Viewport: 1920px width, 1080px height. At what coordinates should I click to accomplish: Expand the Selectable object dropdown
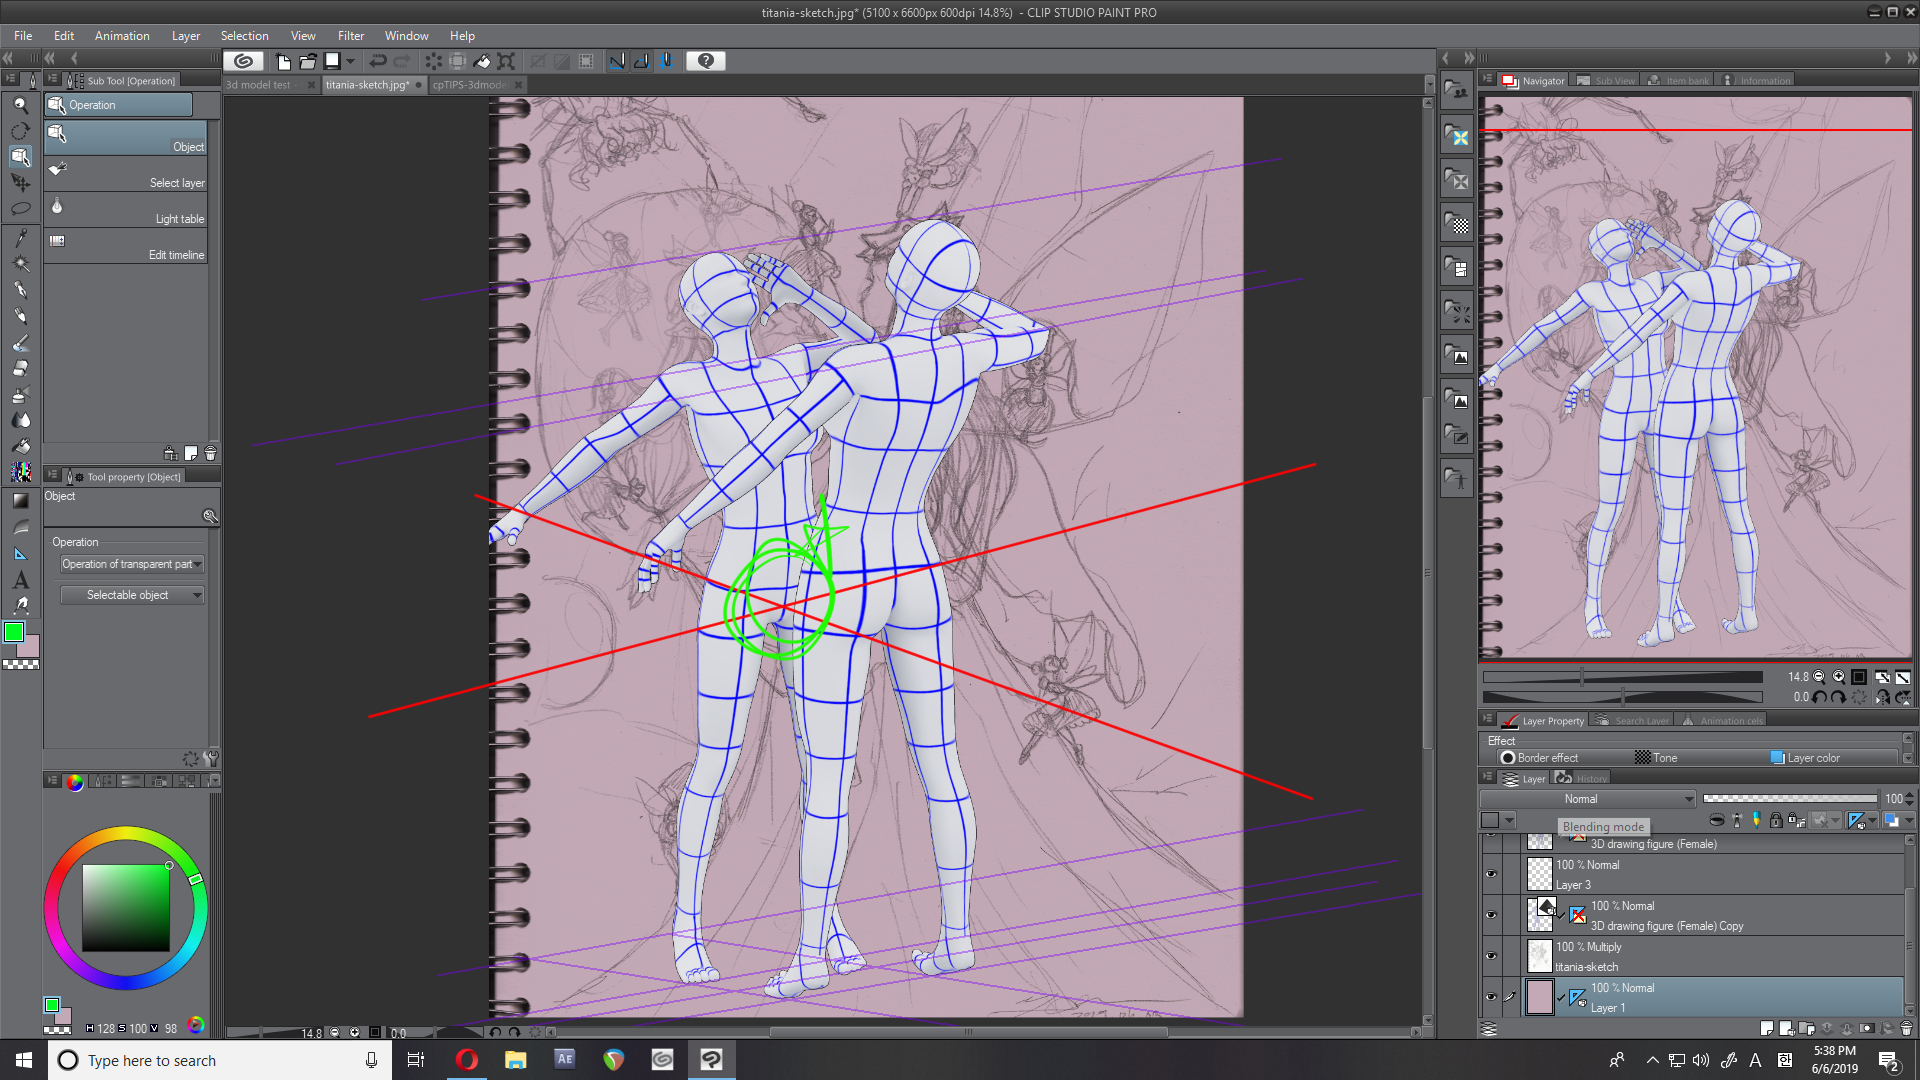tap(196, 595)
